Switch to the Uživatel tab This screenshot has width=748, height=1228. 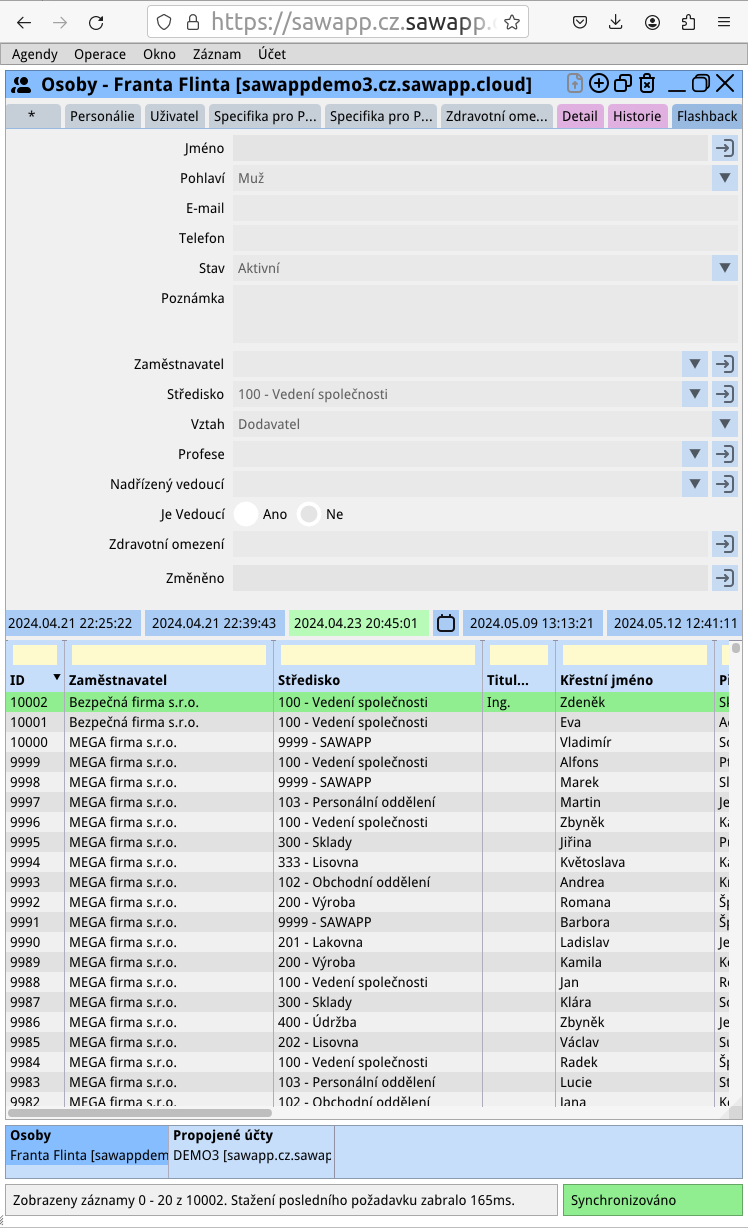point(174,116)
